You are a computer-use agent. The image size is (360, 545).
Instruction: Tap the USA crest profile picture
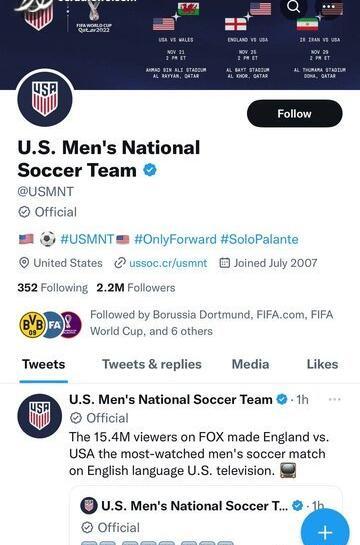(x=45, y=99)
